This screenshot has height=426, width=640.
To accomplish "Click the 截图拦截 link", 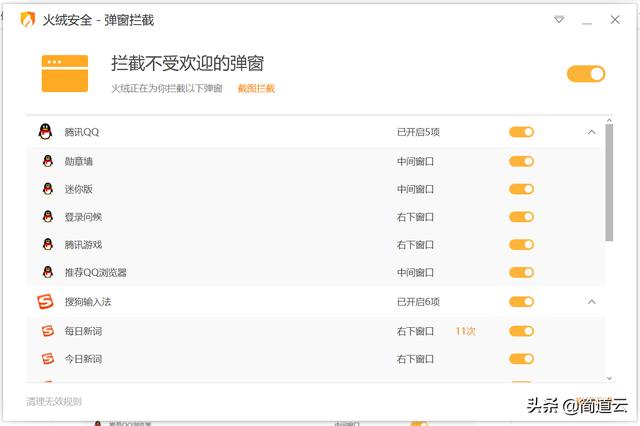I will 256,88.
